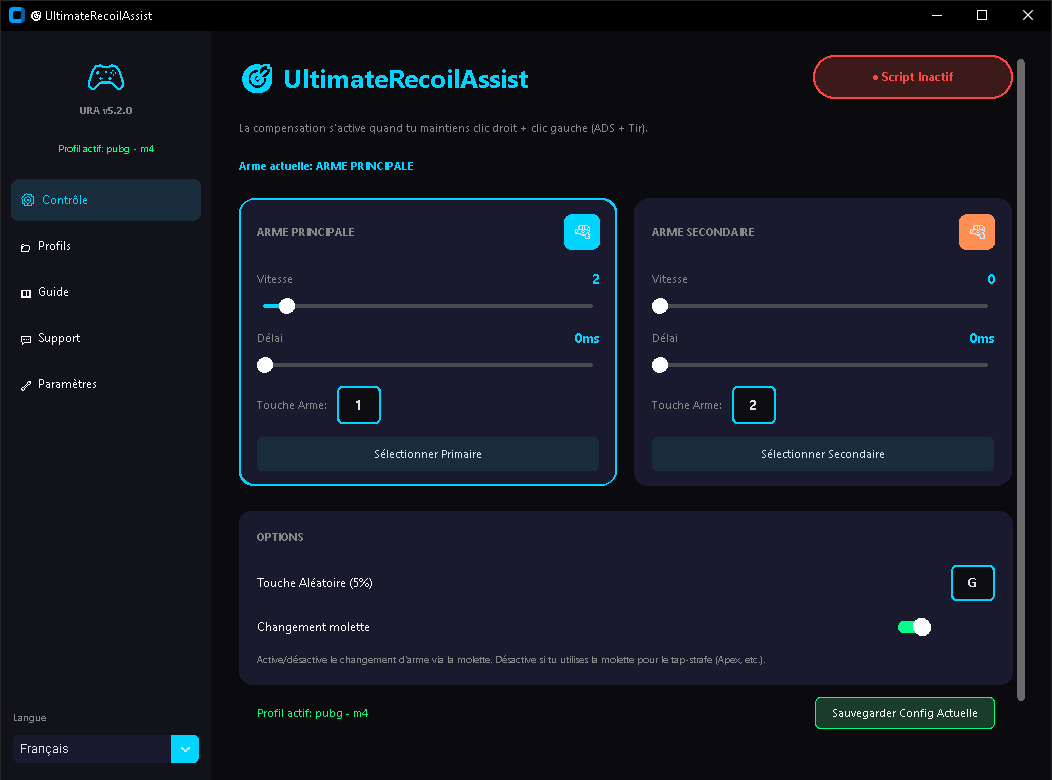Minimize the UltimateRecoilAssist window
The height and width of the screenshot is (780, 1052).
937,15
